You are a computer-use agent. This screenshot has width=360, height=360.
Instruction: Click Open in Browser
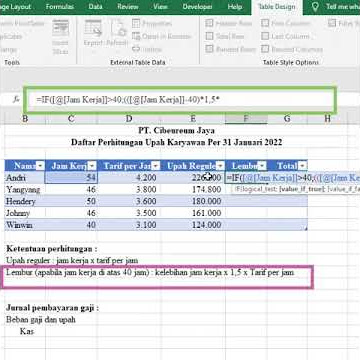[x=162, y=36]
